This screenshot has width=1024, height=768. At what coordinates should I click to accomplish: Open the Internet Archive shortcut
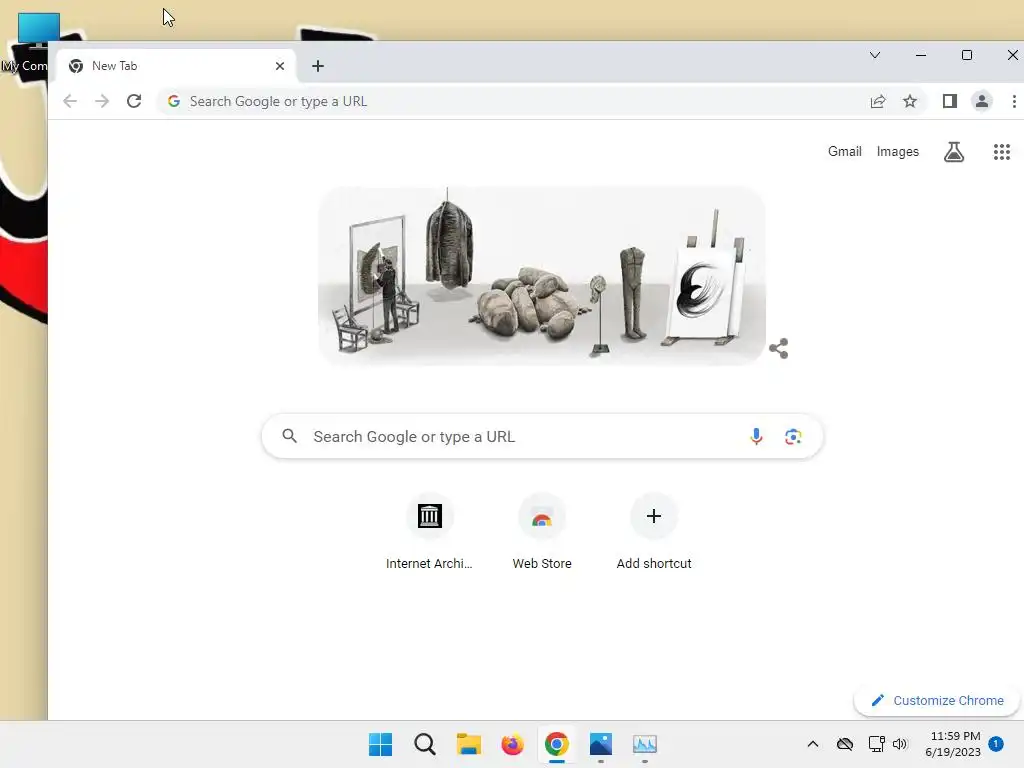(x=429, y=533)
